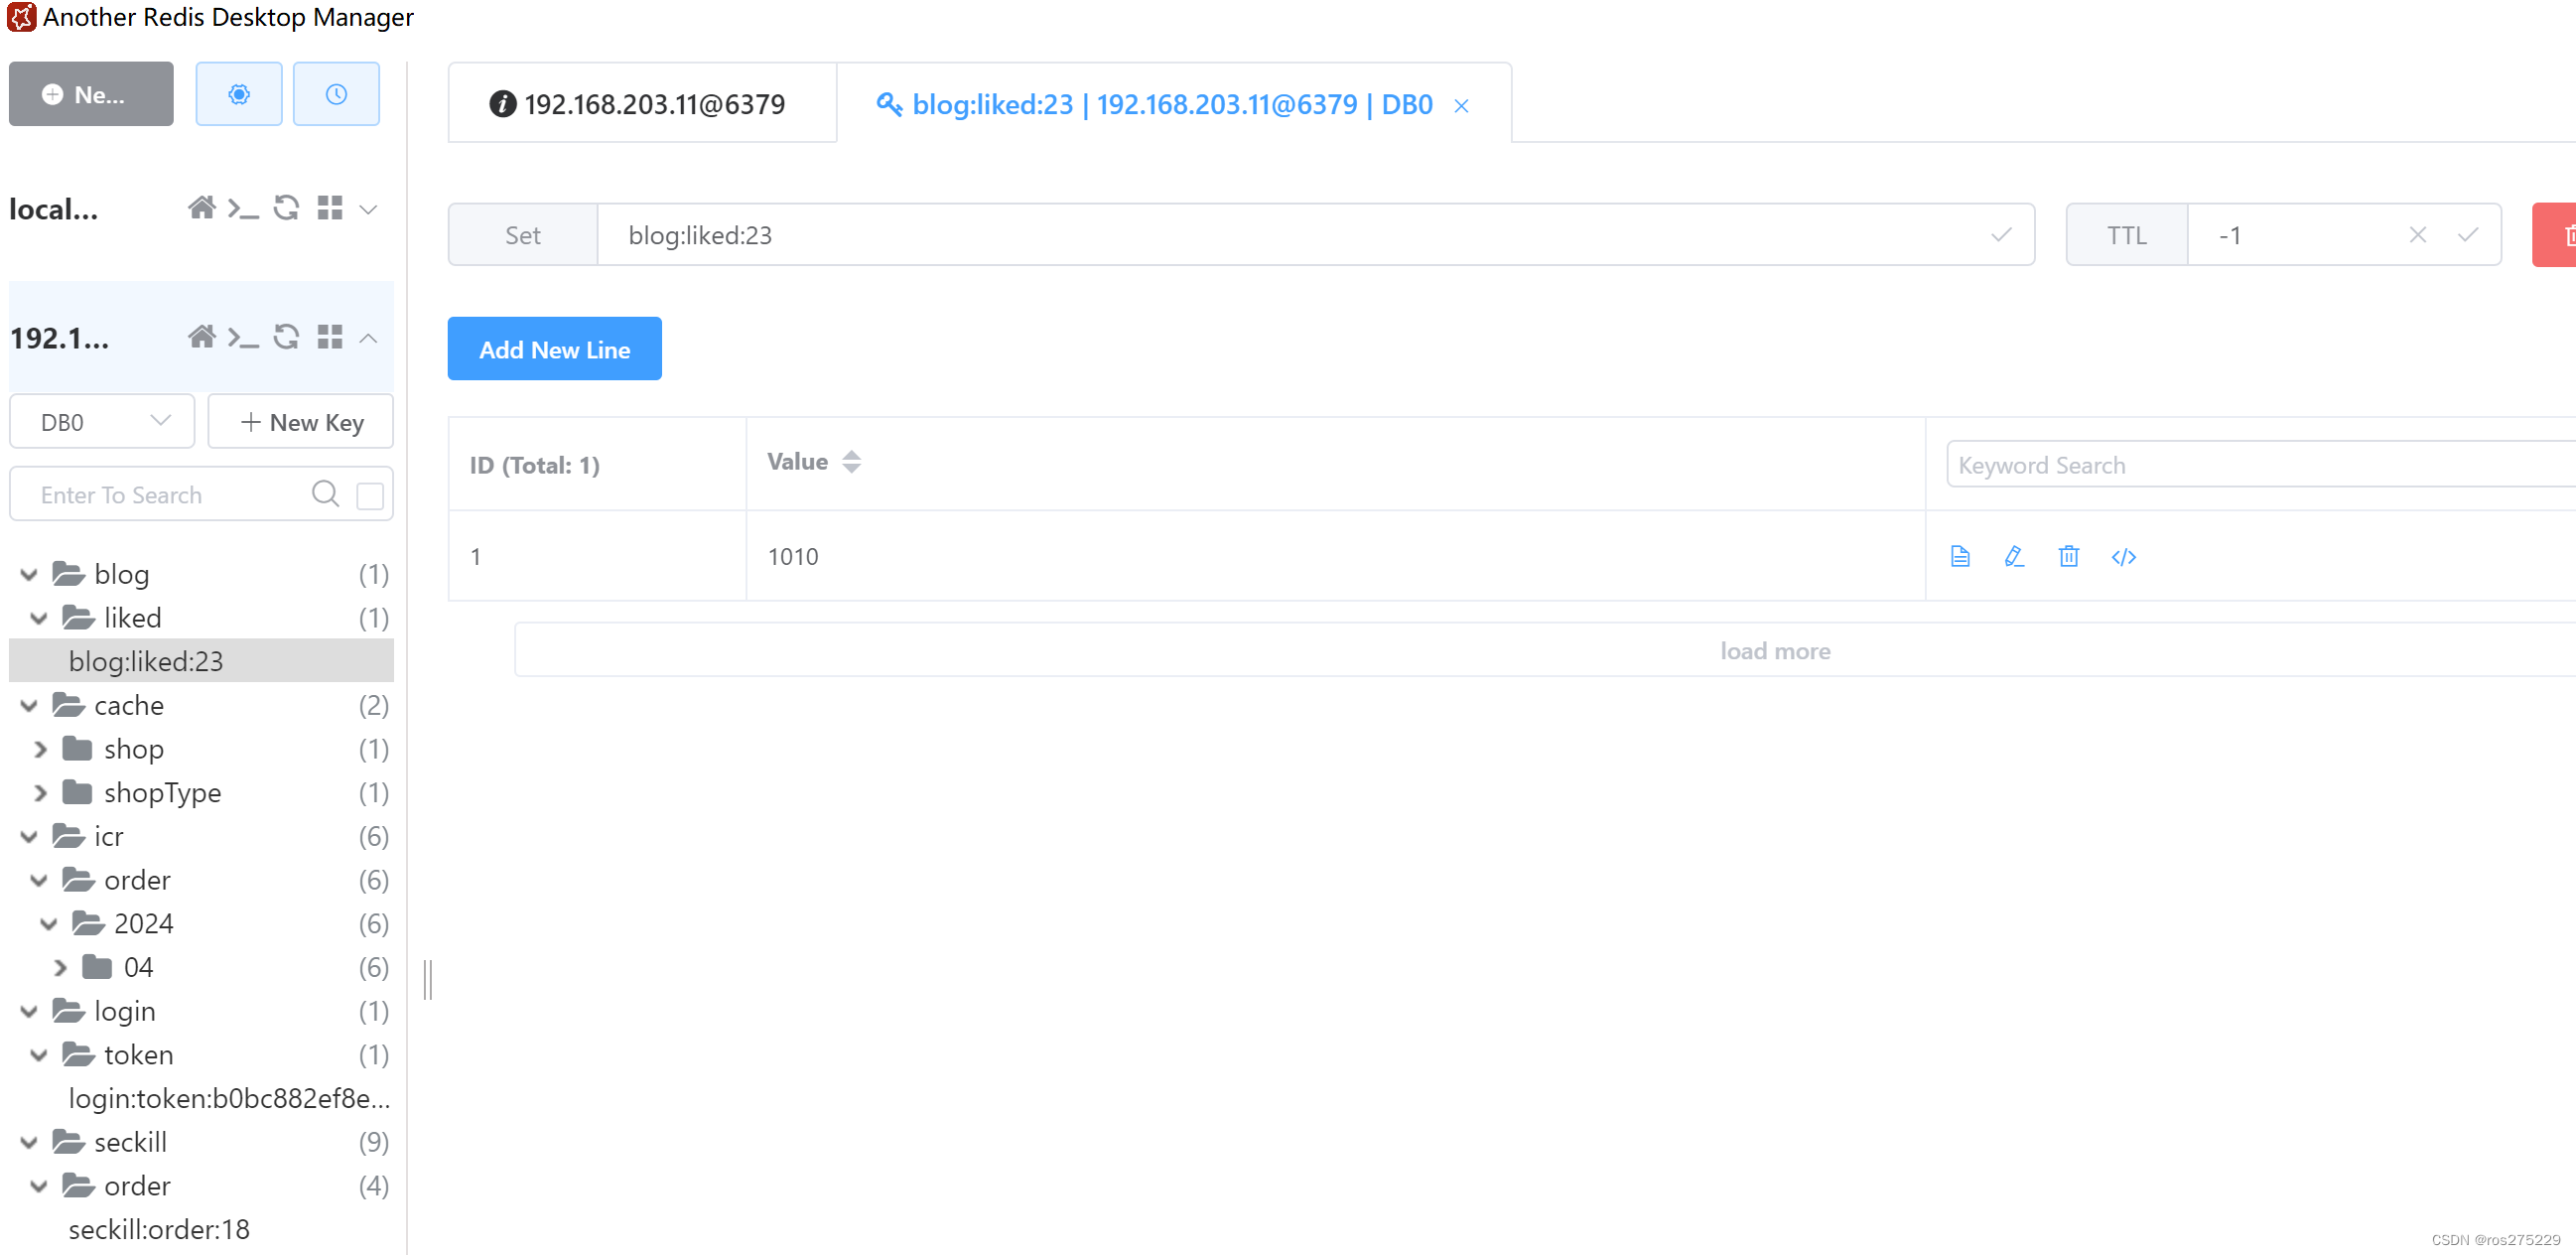Viewport: 2576px width, 1255px height.
Task: Click the home icon of local connection
Action: pyautogui.click(x=201, y=208)
